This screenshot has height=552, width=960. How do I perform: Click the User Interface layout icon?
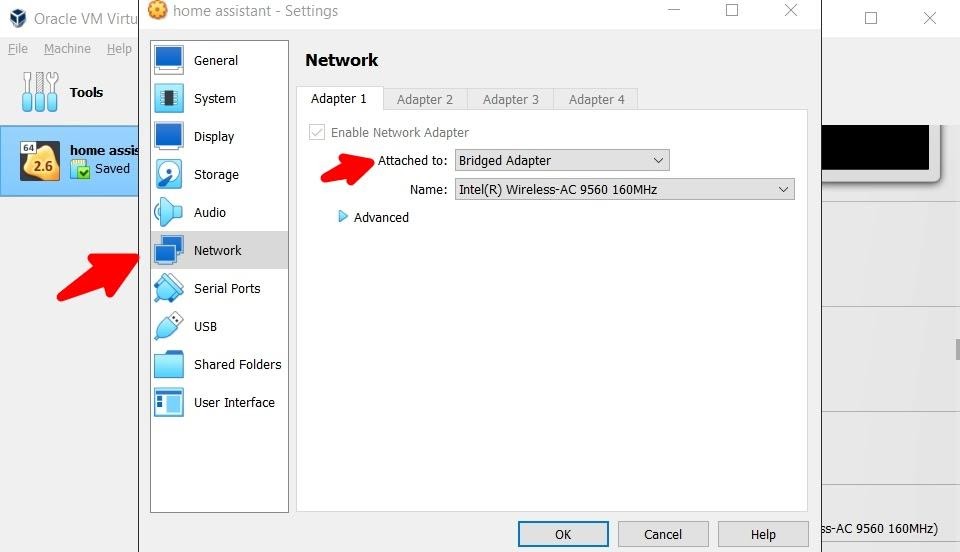169,403
